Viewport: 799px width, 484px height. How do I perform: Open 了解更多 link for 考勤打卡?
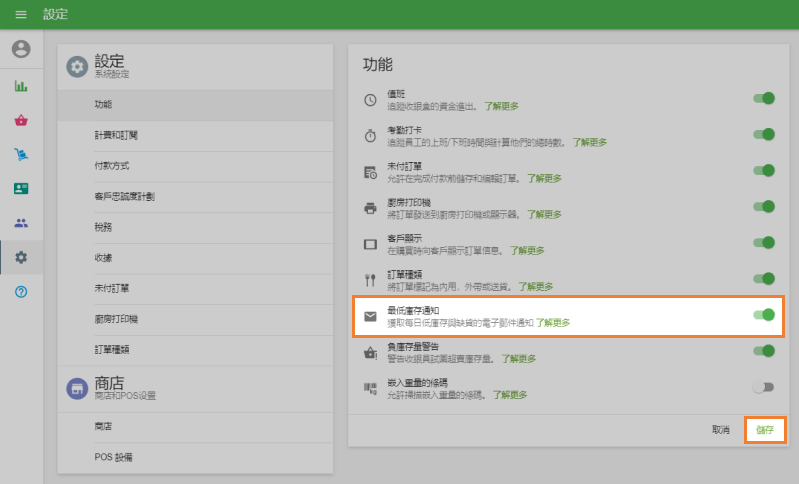pos(590,142)
